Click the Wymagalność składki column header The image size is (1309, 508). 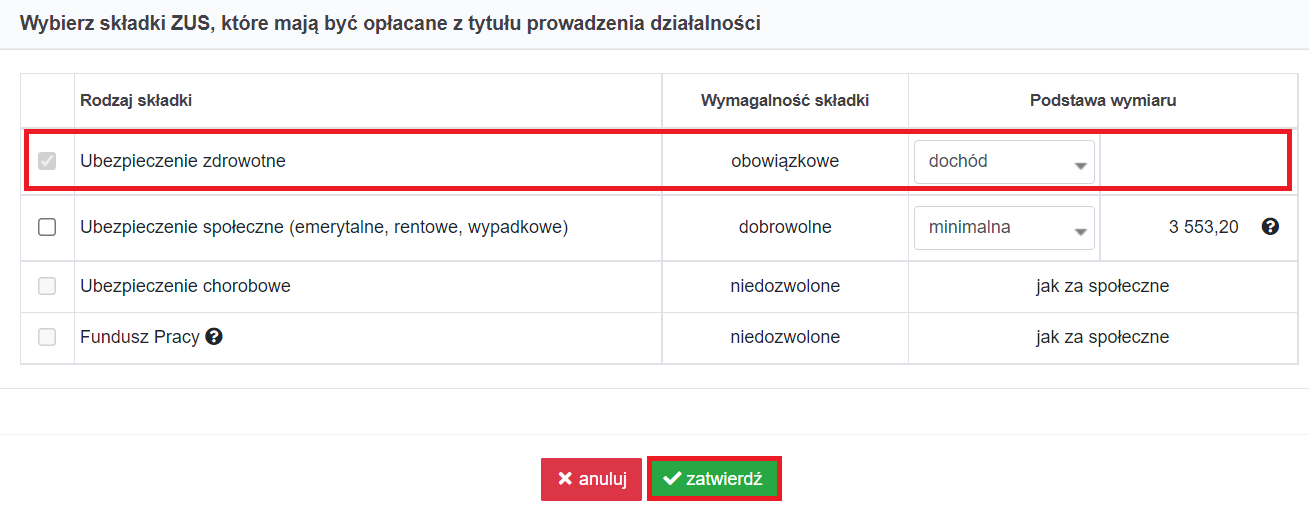785,100
